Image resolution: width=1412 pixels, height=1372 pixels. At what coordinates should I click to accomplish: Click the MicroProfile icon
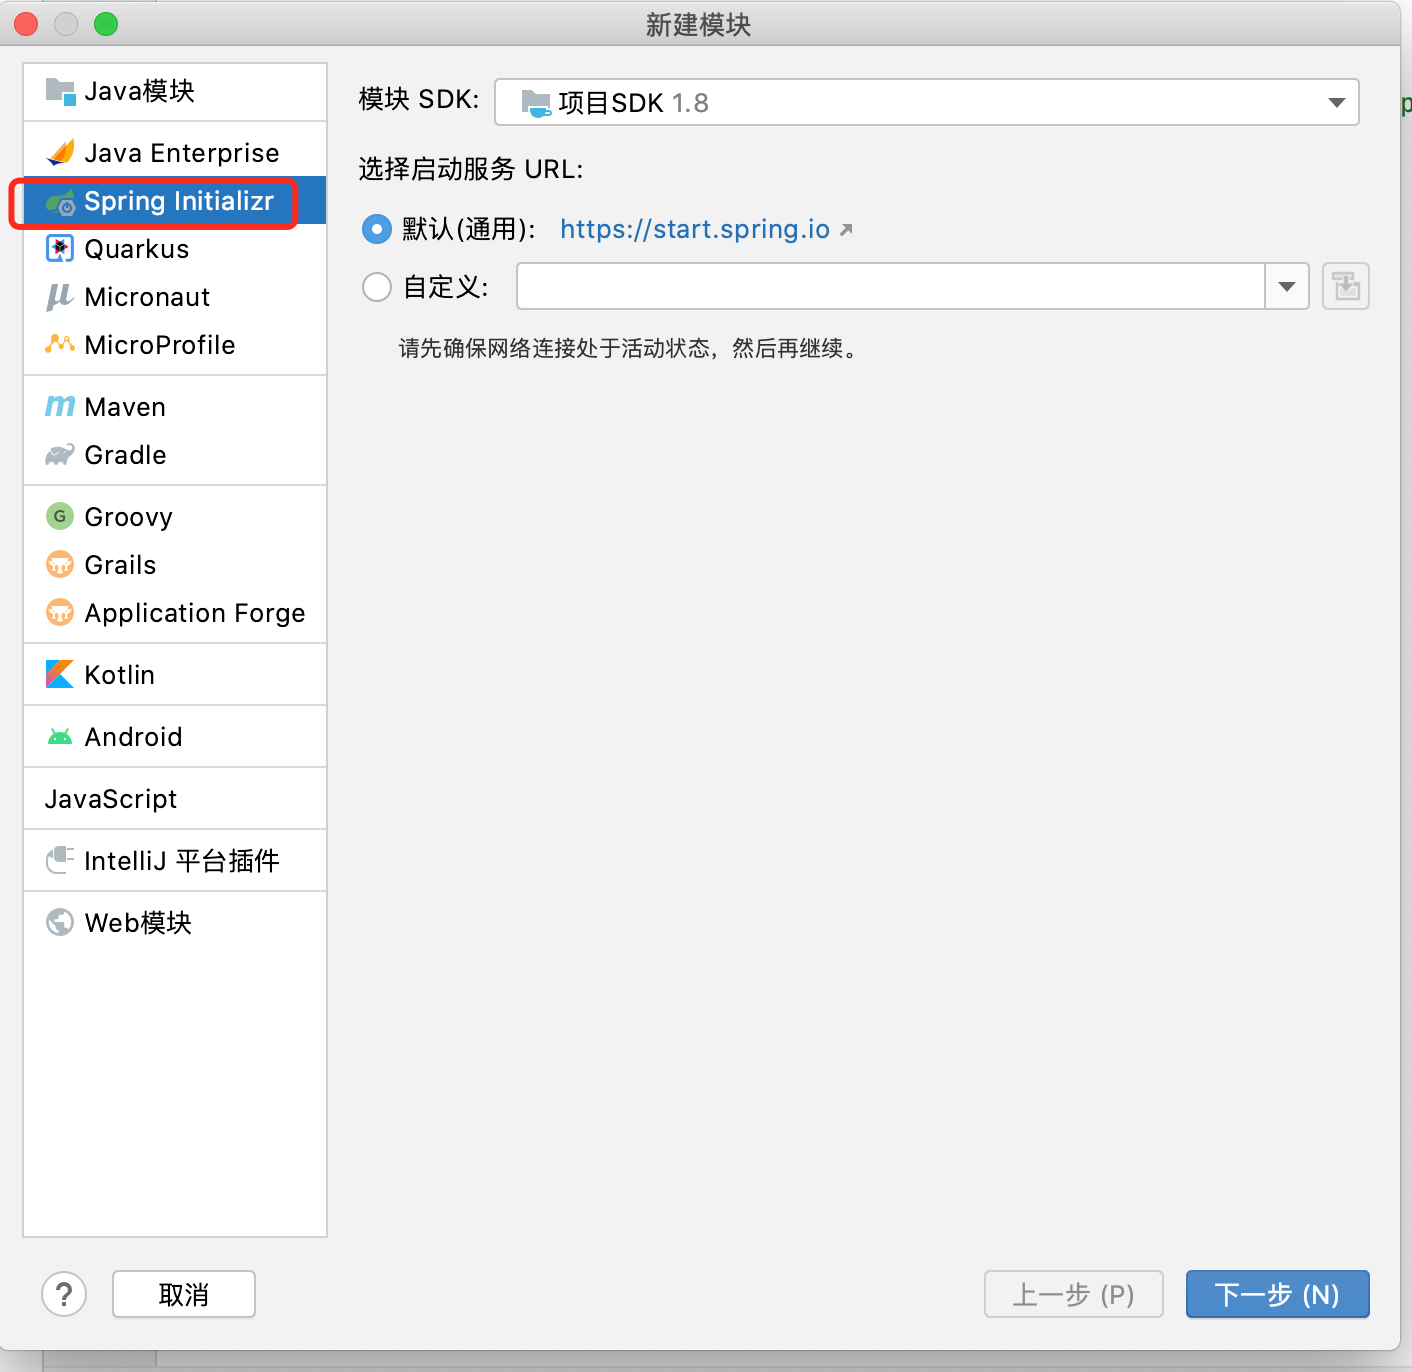[x=60, y=345]
